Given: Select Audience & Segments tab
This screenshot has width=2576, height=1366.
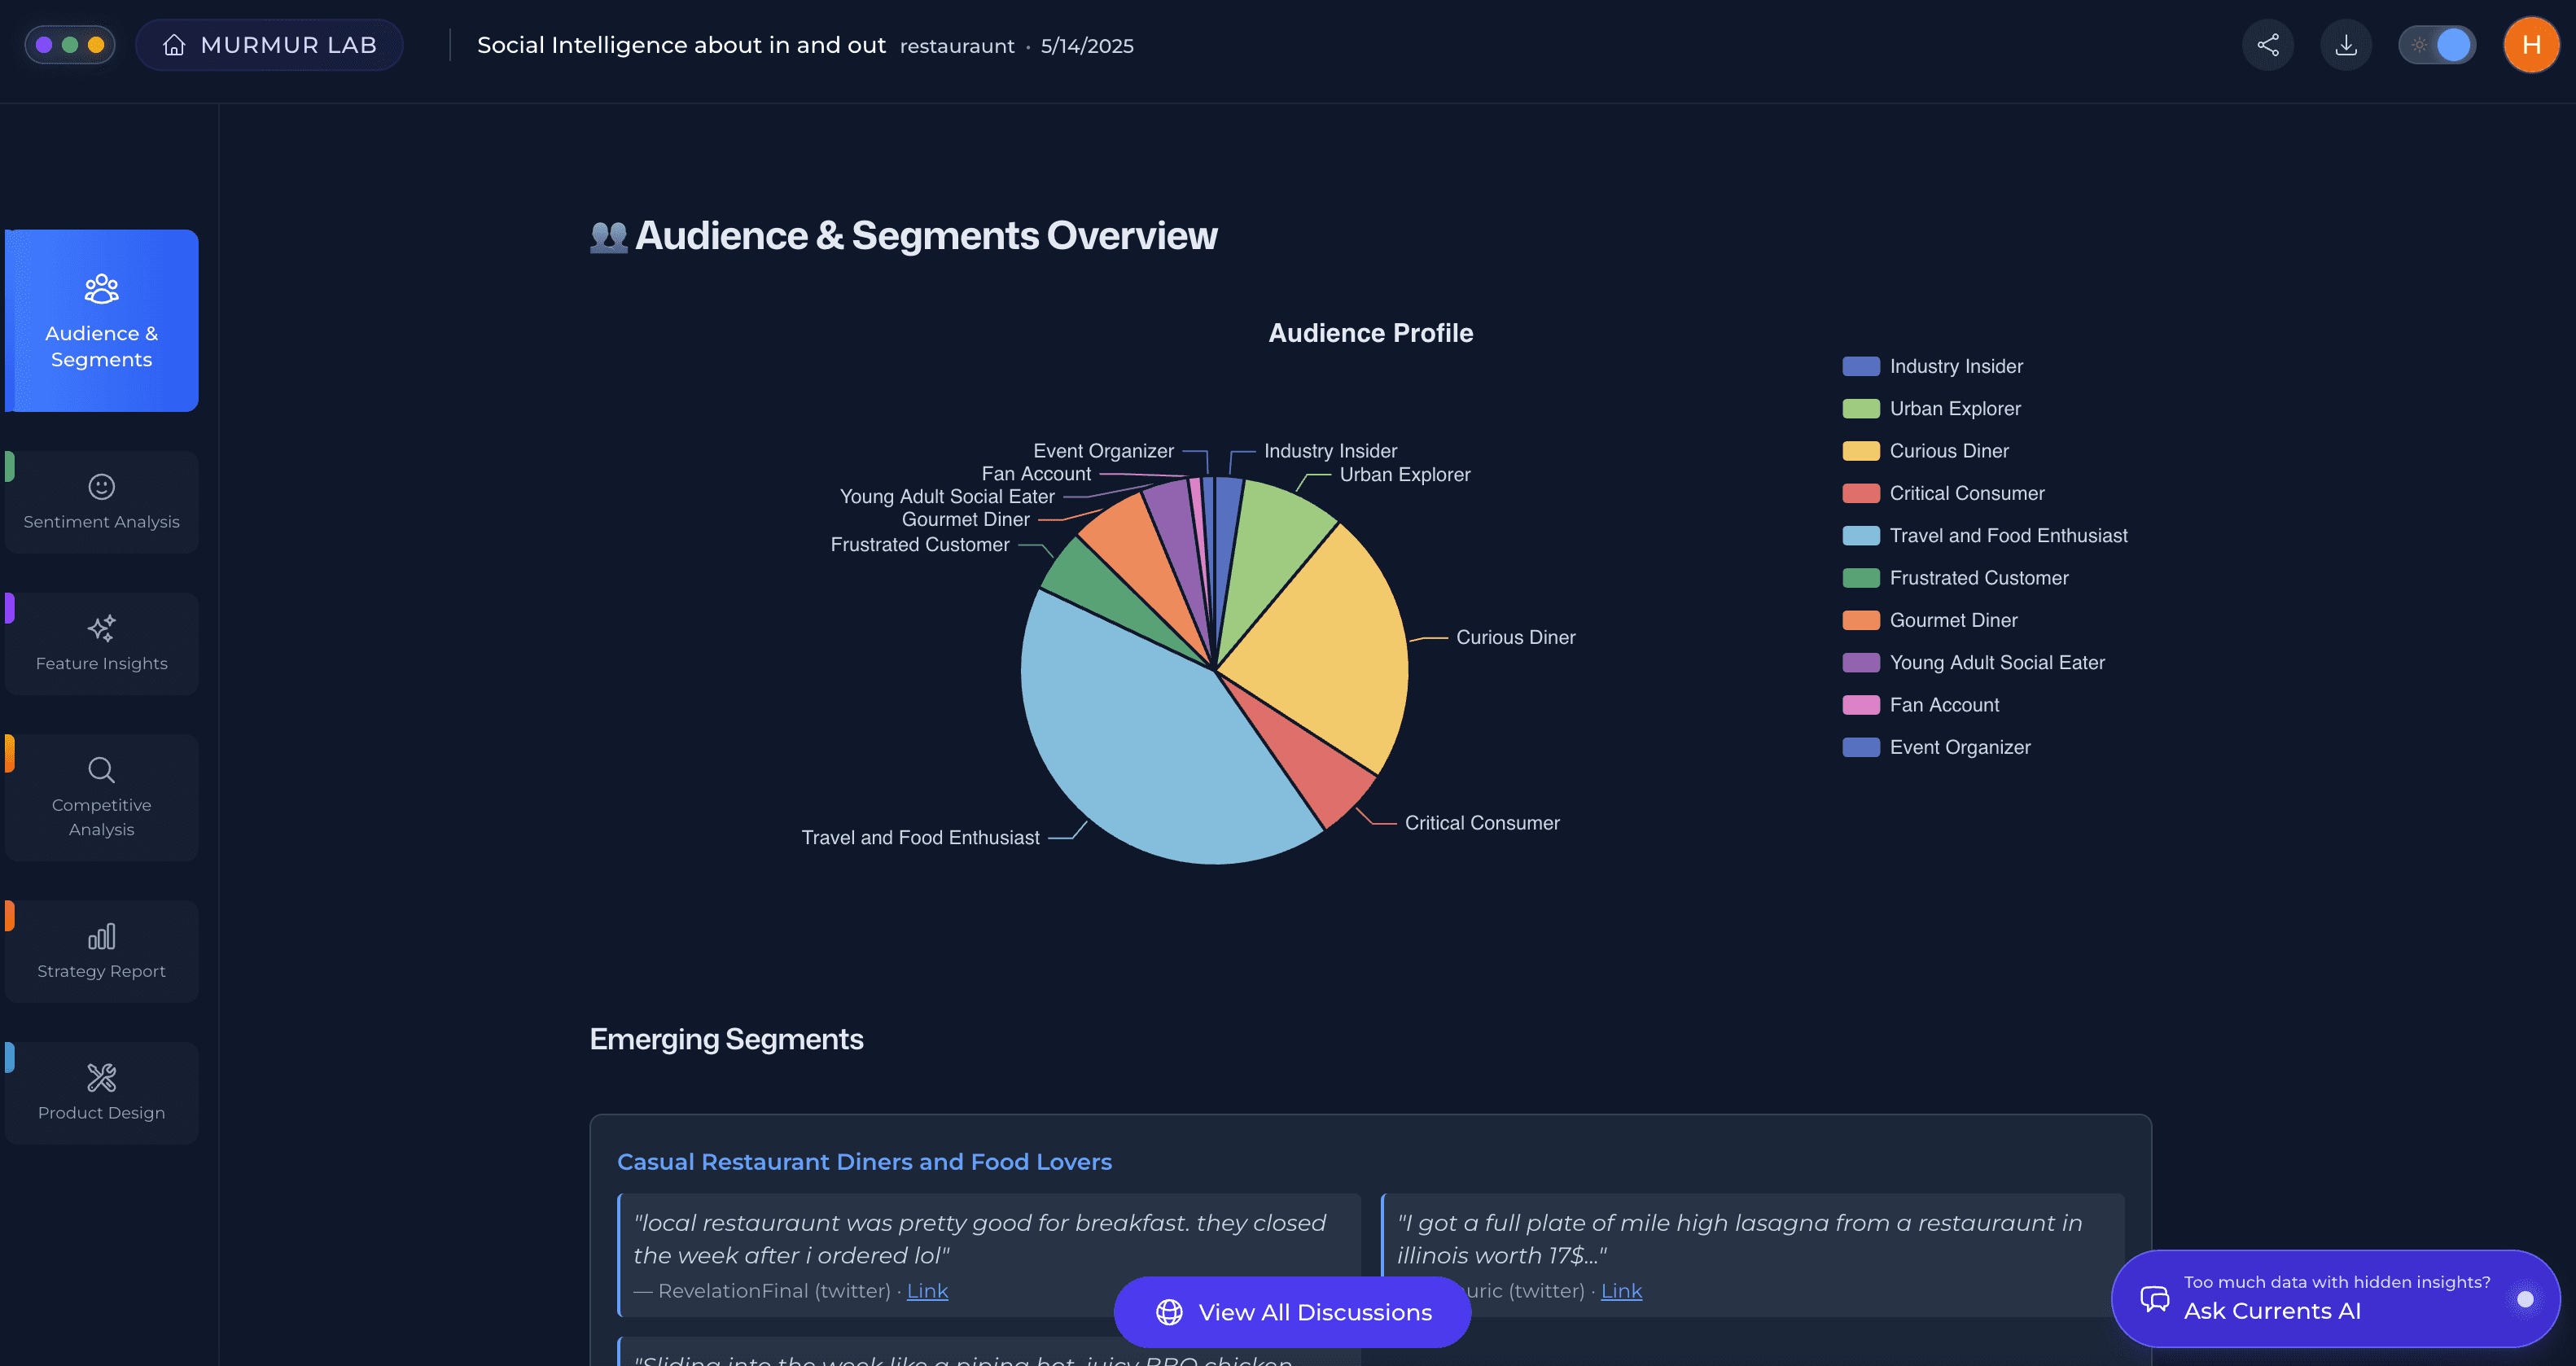Looking at the screenshot, I should click(101, 320).
